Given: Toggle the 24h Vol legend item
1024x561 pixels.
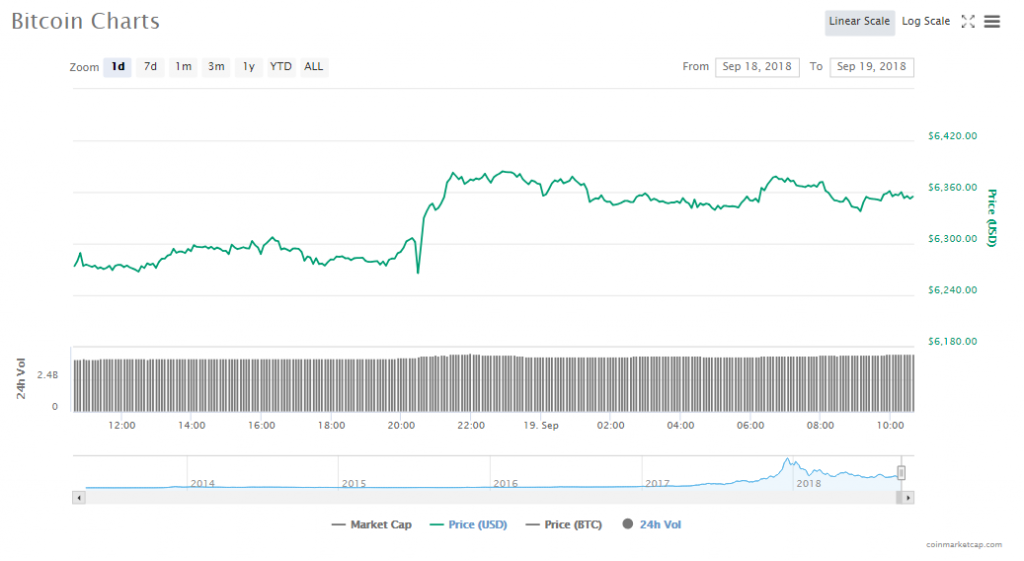Looking at the screenshot, I should click(x=651, y=524).
